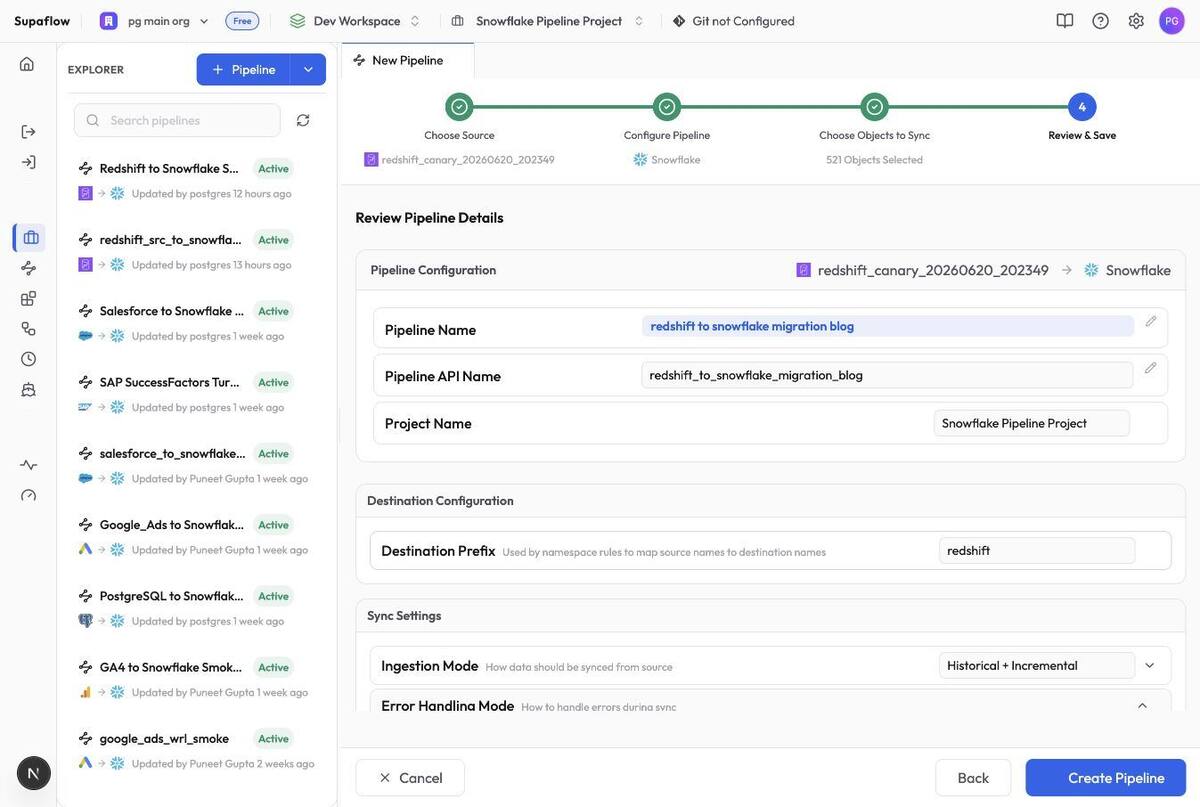
Task: Click the documentation book icon in header
Action: click(1065, 20)
